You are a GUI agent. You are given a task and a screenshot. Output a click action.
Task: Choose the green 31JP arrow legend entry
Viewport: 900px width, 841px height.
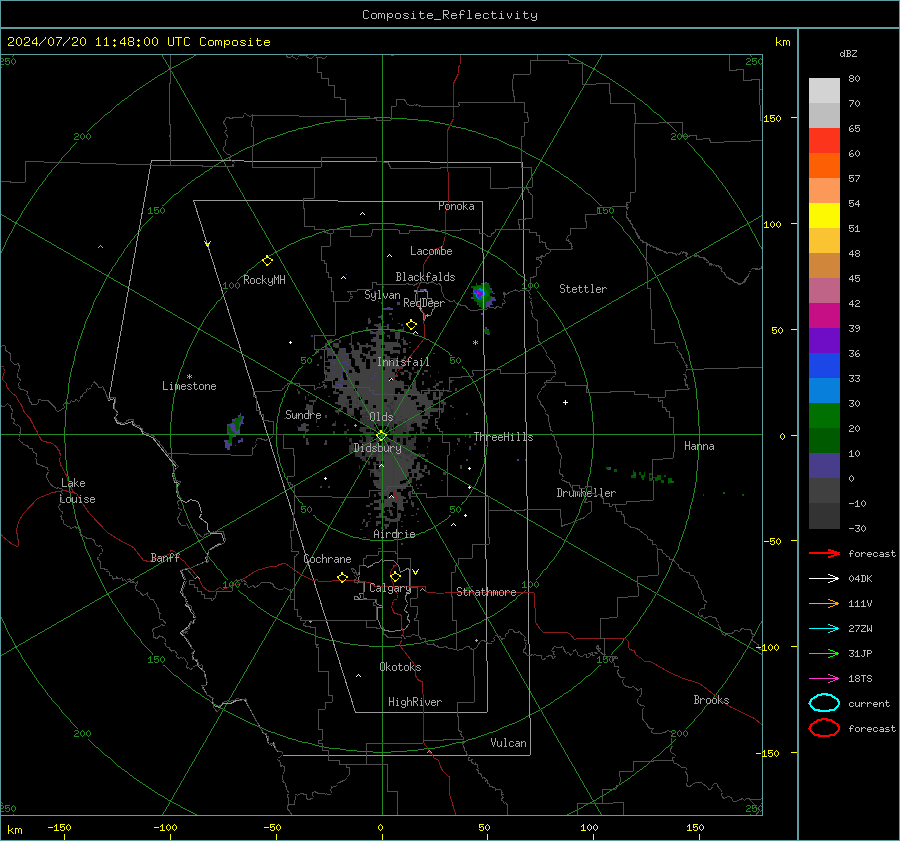(x=824, y=653)
